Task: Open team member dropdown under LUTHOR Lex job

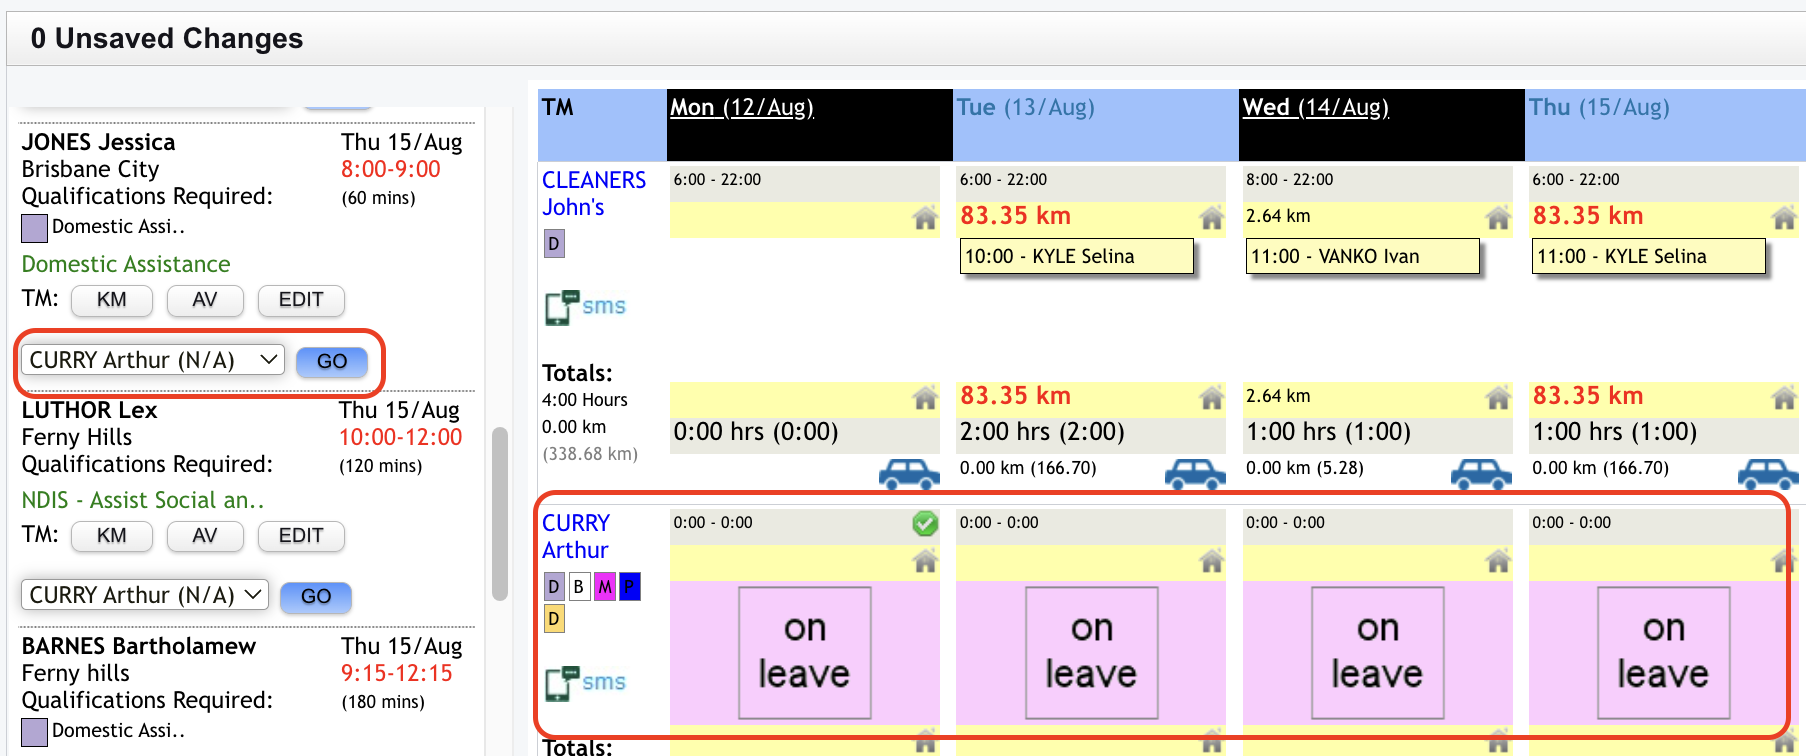Action: [x=145, y=595]
